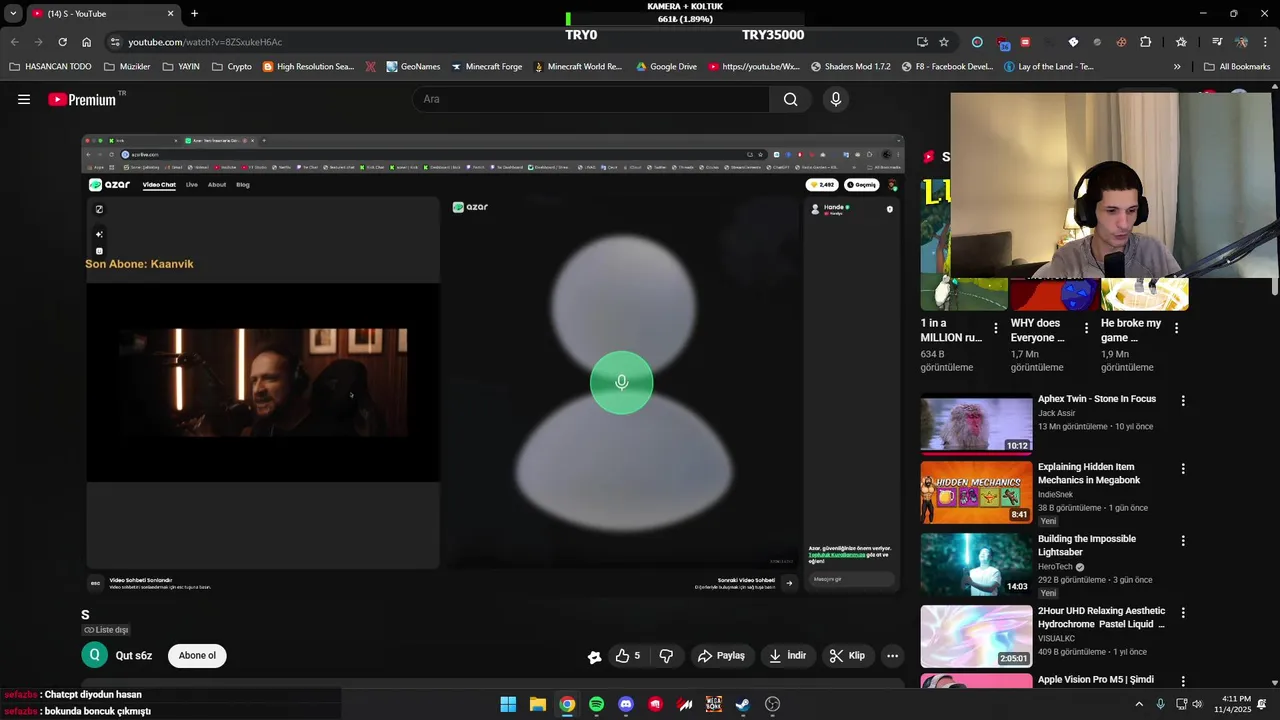Open 'Building the Impossible Lightsaber' thumbnail
This screenshot has width=1280, height=720.
click(x=976, y=565)
